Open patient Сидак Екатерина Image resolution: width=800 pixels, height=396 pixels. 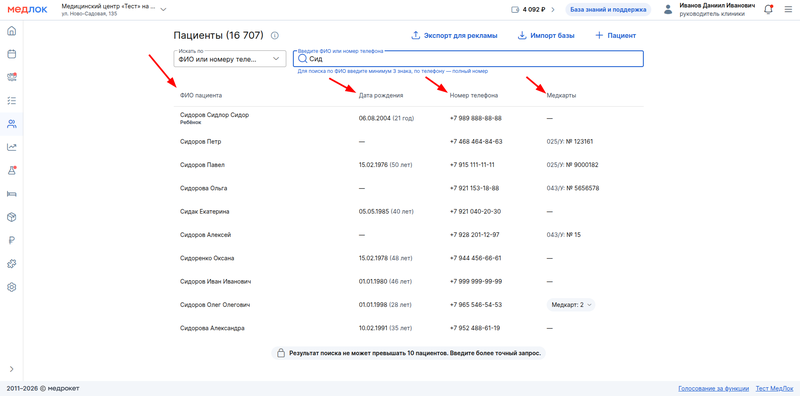pyautogui.click(x=205, y=211)
